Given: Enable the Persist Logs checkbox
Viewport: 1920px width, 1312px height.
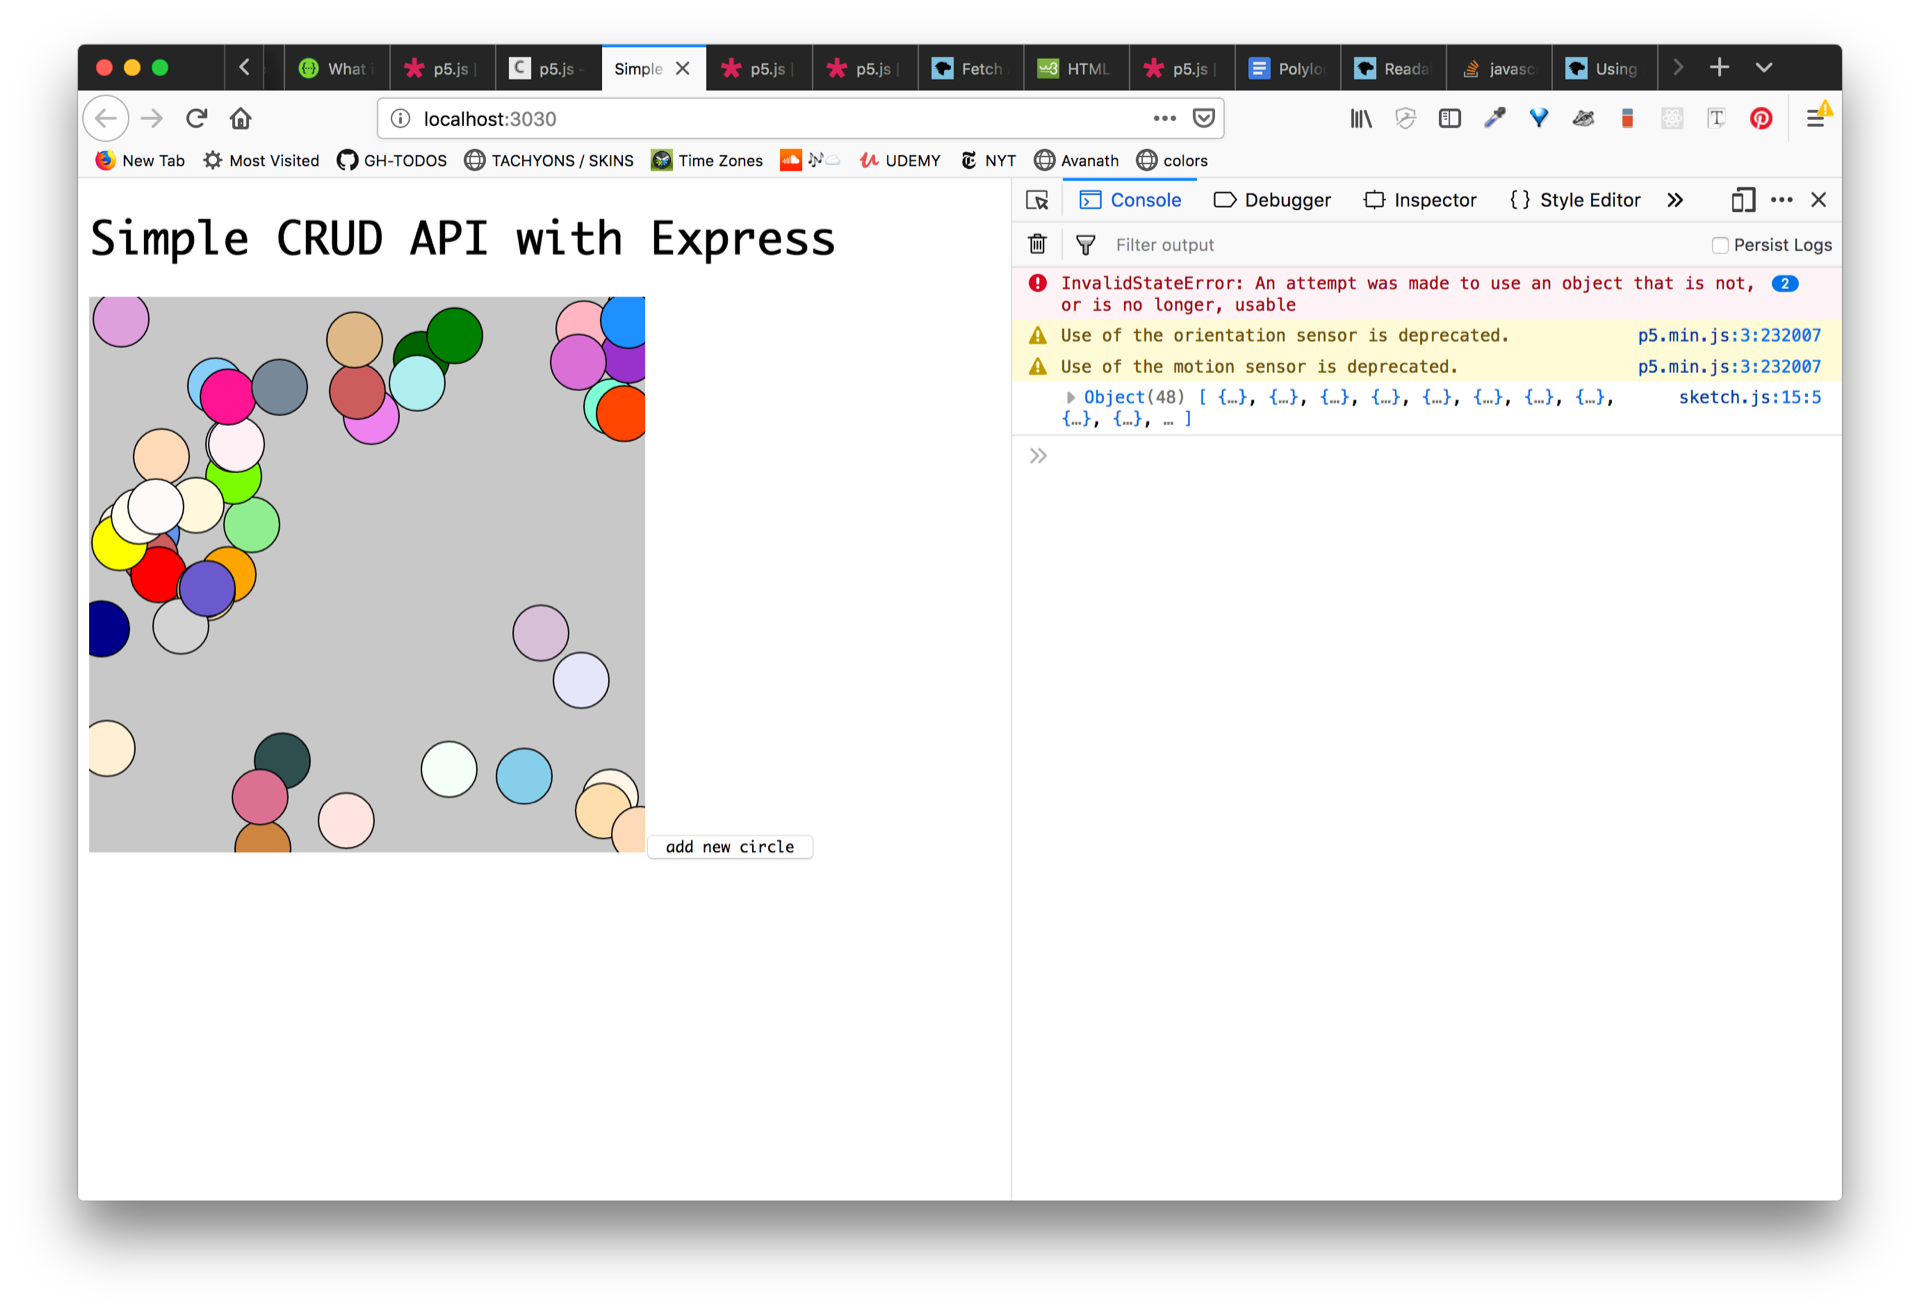Looking at the screenshot, I should click(1720, 245).
